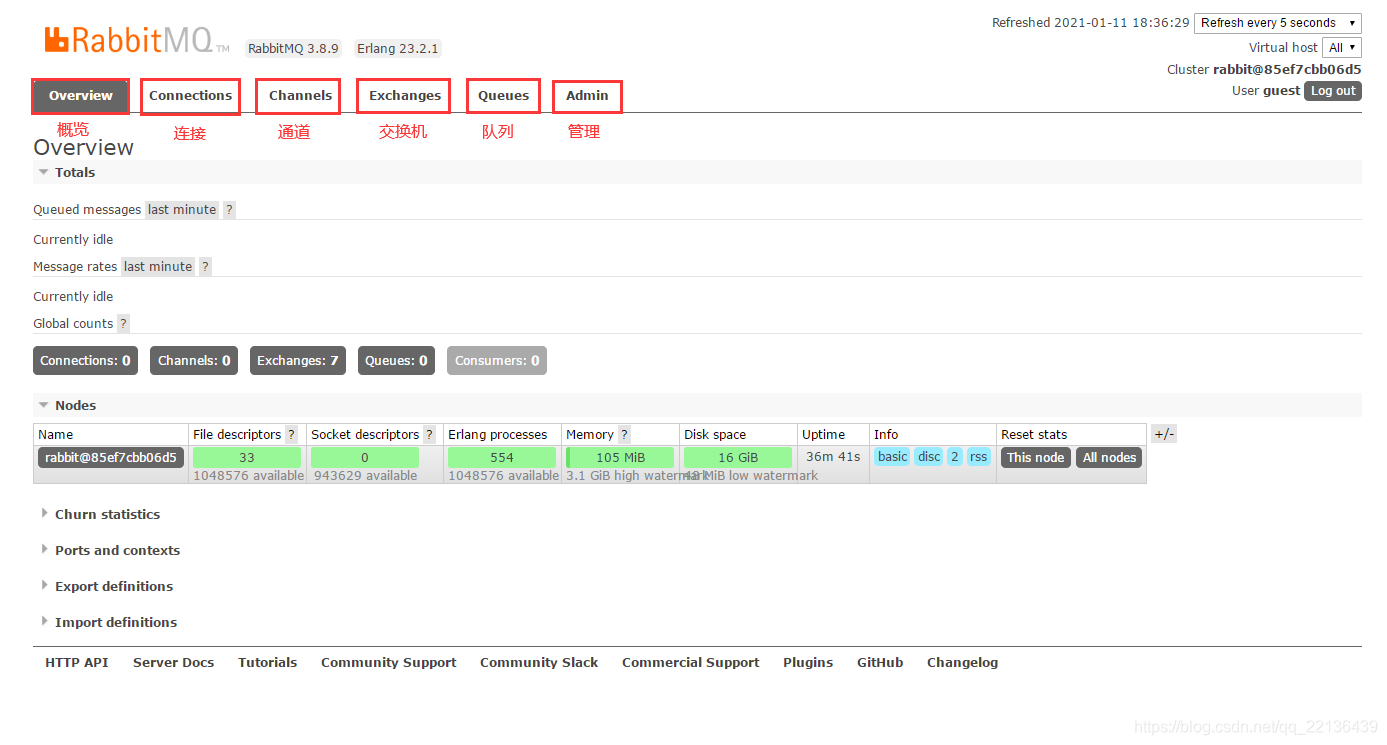Click the Erlang processes 554 bar

pyautogui.click(x=502, y=458)
